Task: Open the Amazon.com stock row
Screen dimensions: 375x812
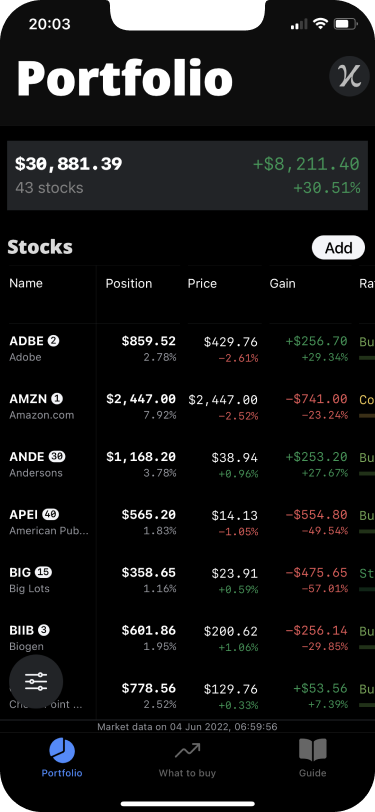Action: tap(188, 407)
